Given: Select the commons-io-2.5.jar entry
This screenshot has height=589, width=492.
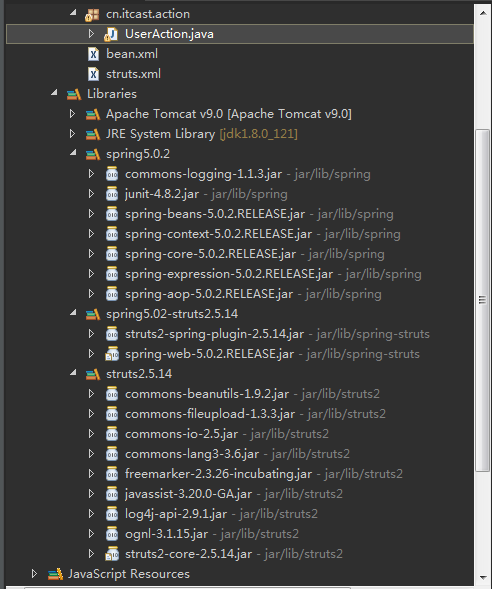Looking at the screenshot, I should coord(181,434).
